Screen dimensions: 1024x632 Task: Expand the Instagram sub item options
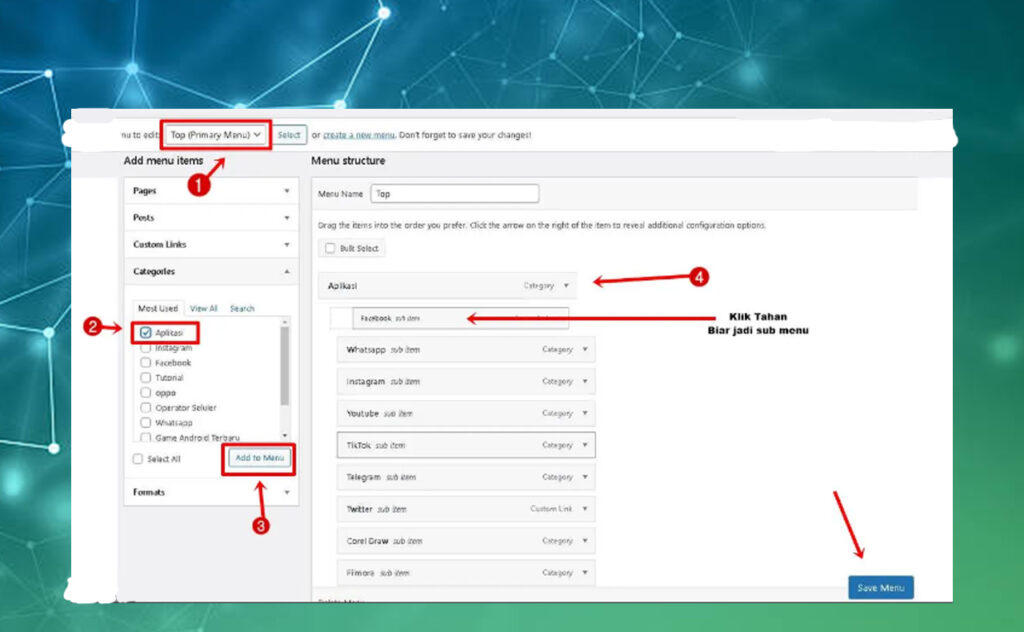click(585, 382)
